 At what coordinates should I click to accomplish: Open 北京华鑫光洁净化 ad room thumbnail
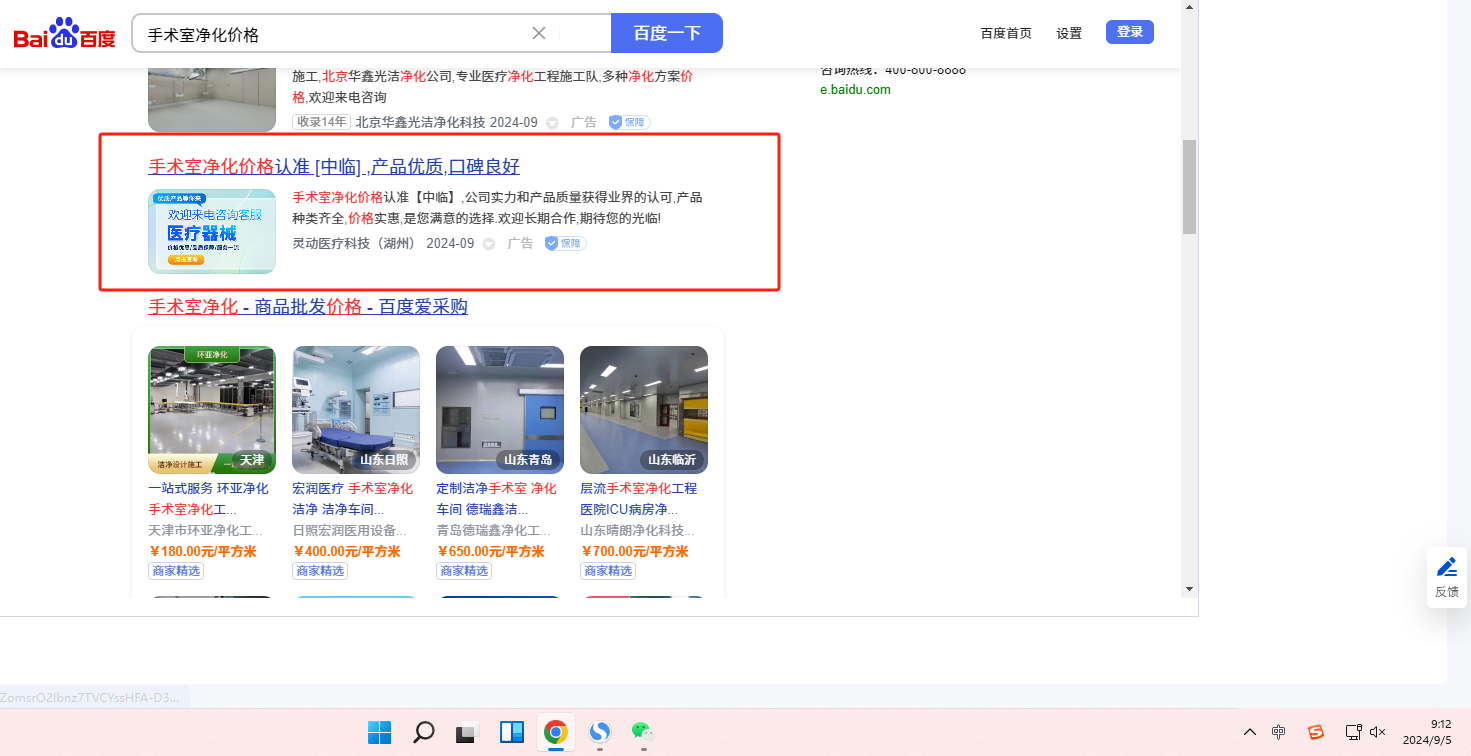point(212,100)
